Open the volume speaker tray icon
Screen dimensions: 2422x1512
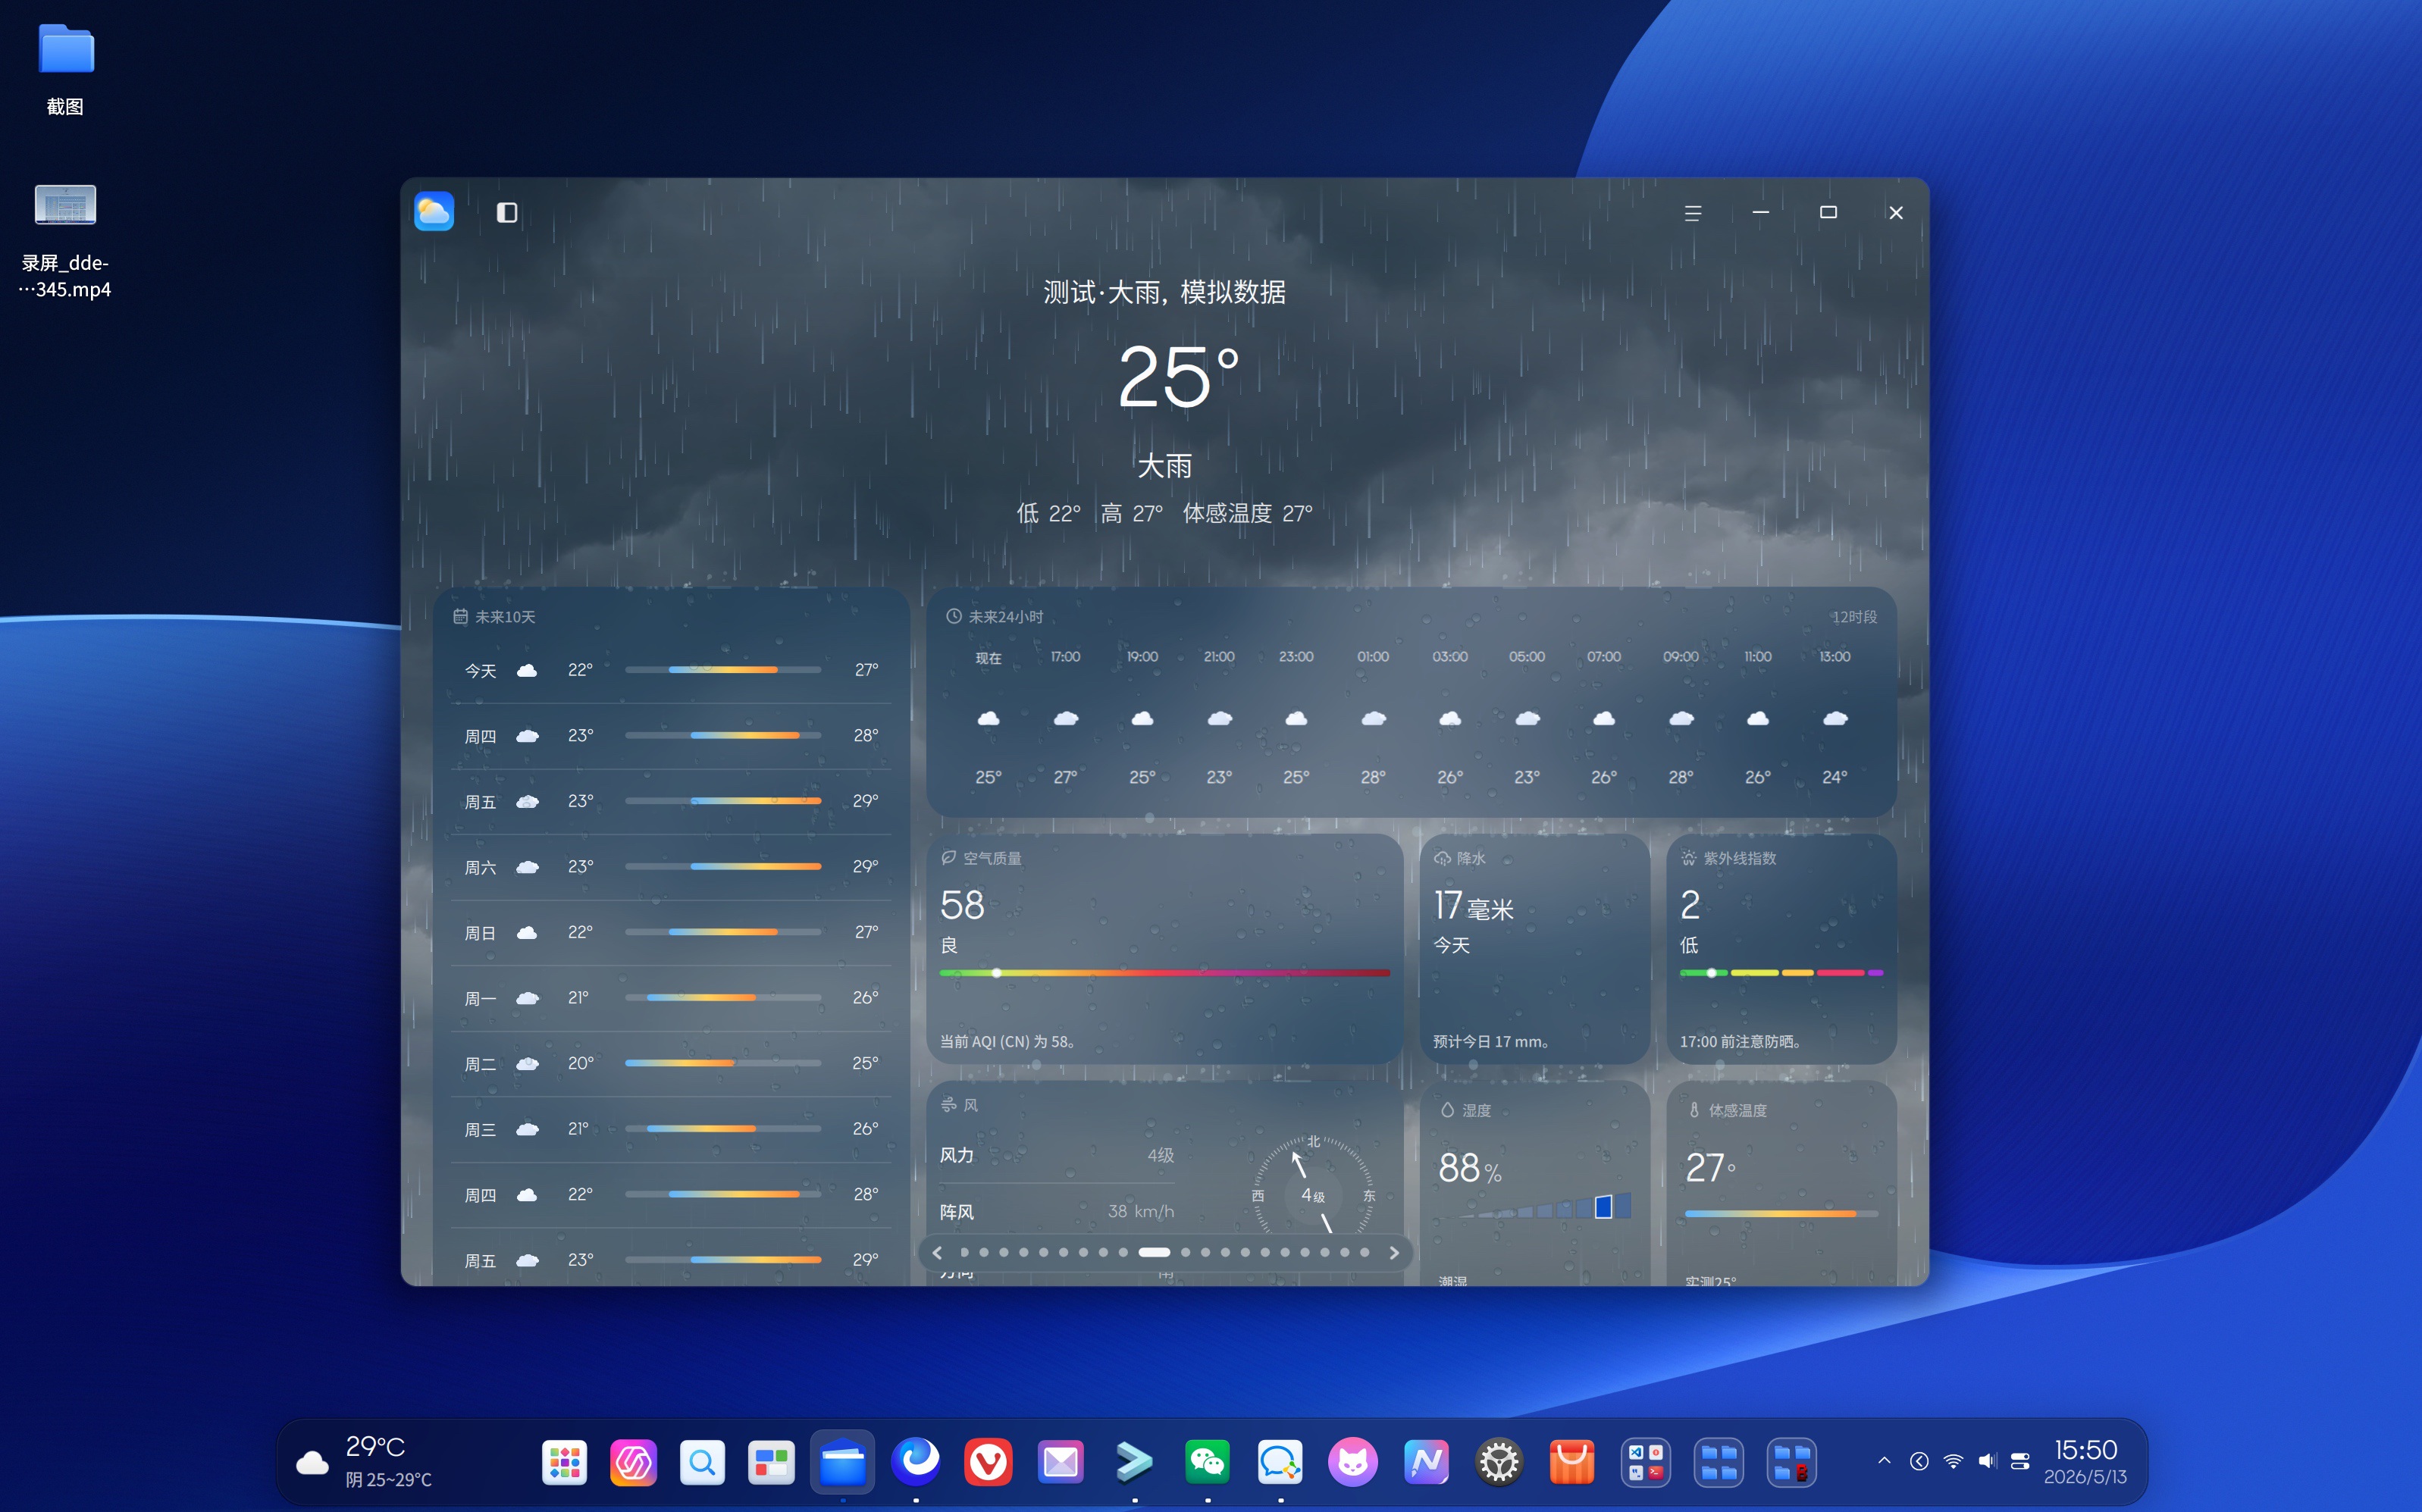[x=1987, y=1461]
